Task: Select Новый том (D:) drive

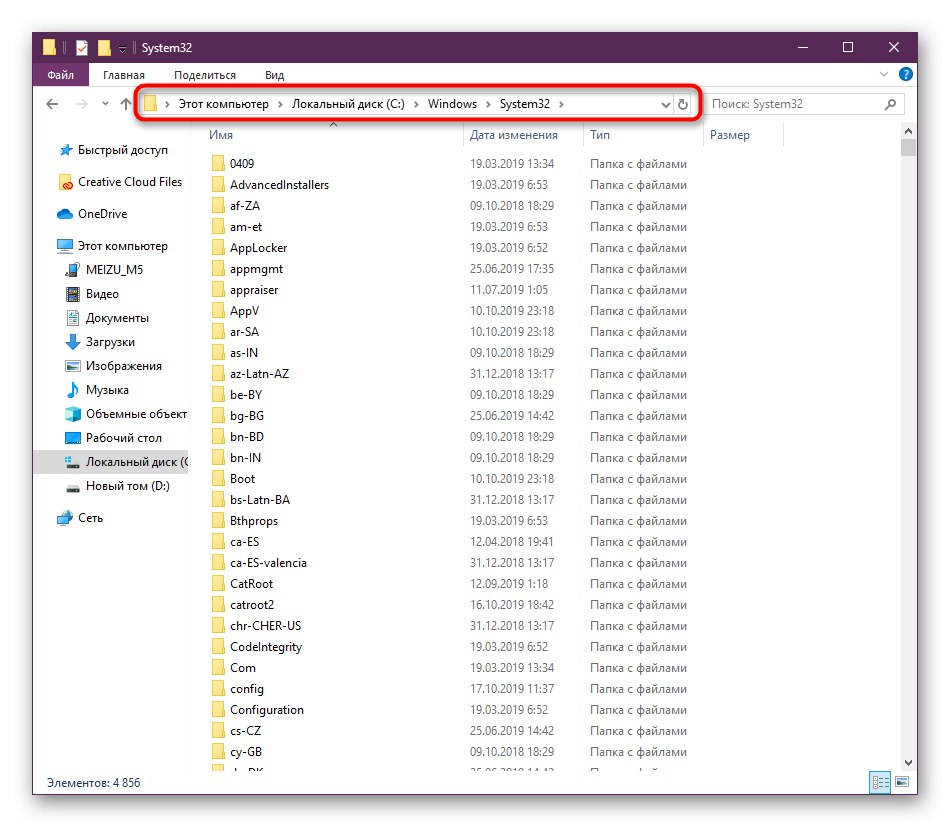Action: pos(128,486)
